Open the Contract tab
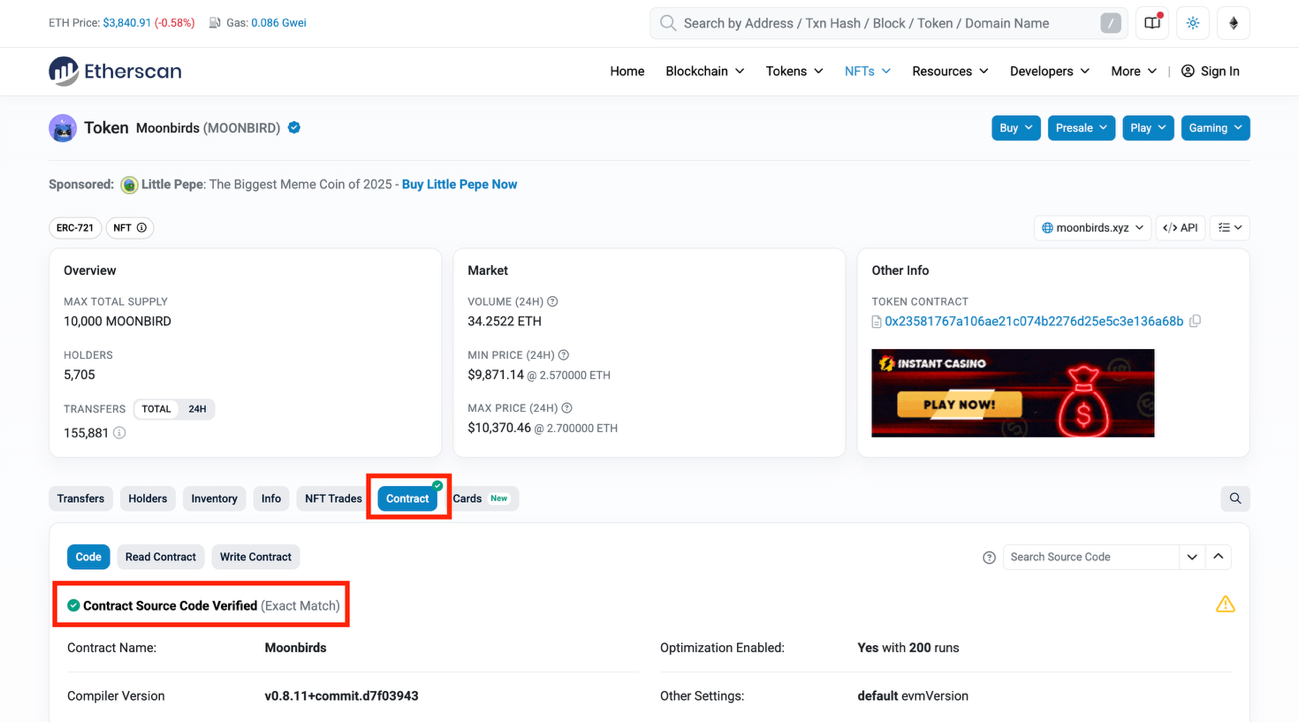The height and width of the screenshot is (722, 1299). [x=408, y=499]
